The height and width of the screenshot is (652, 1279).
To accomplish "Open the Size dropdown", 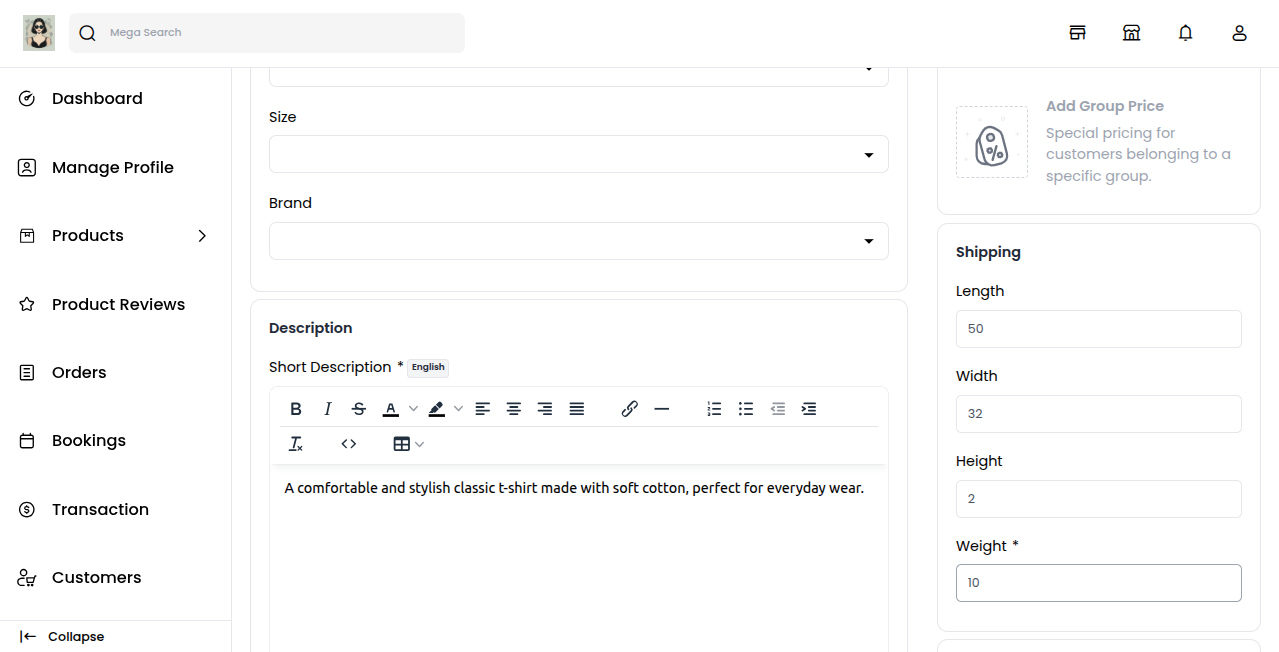I will click(x=578, y=155).
